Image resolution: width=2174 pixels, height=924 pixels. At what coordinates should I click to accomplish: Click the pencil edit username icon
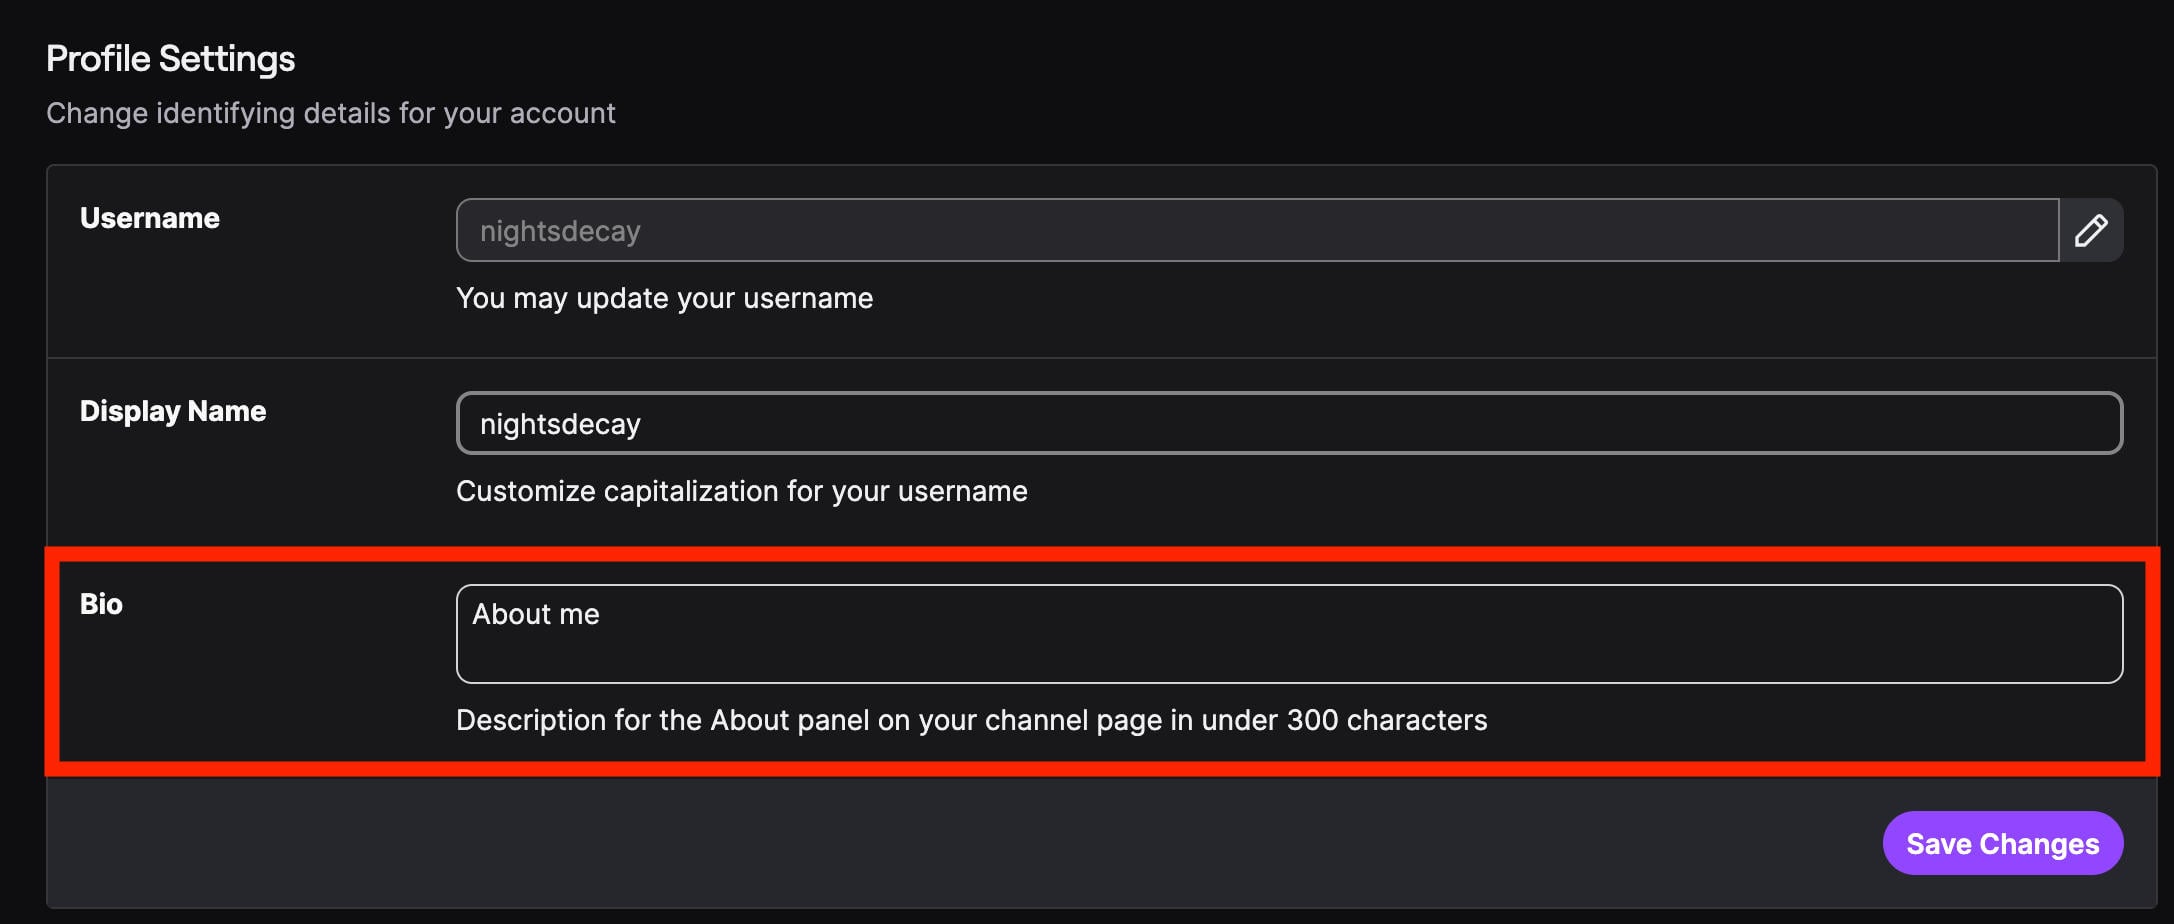[2091, 230]
